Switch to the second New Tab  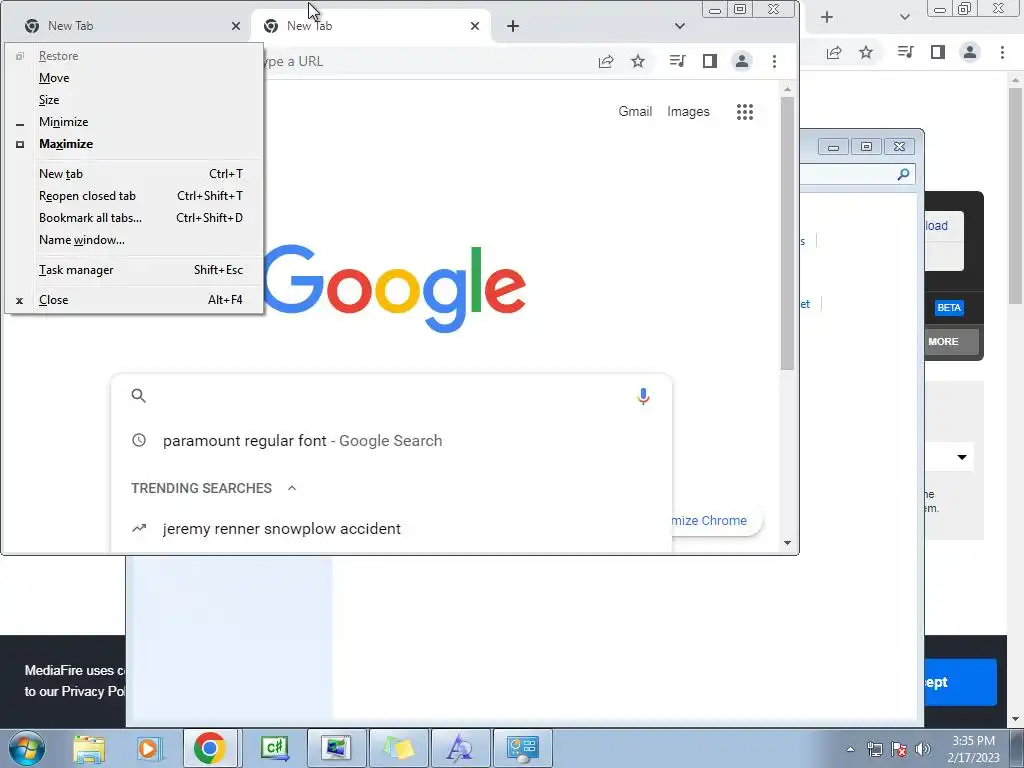point(370,26)
